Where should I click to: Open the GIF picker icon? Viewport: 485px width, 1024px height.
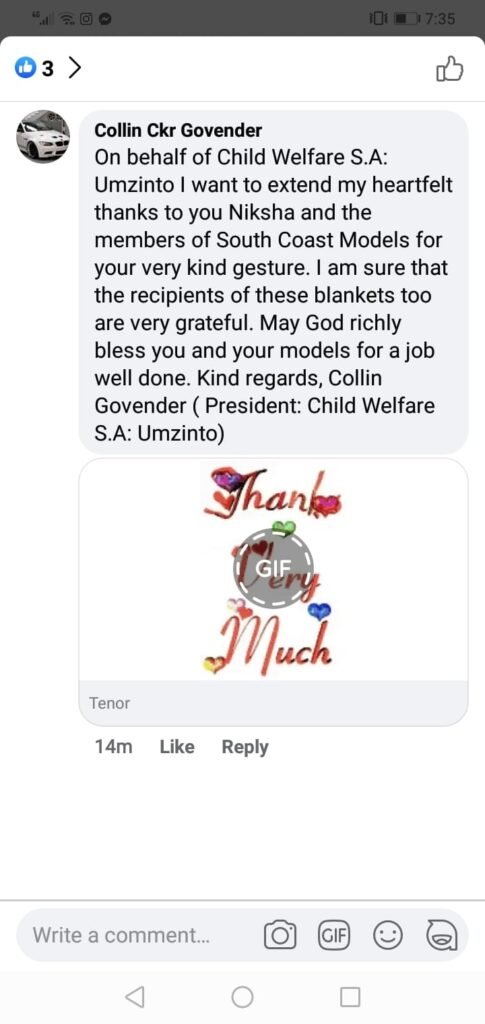[x=334, y=936]
